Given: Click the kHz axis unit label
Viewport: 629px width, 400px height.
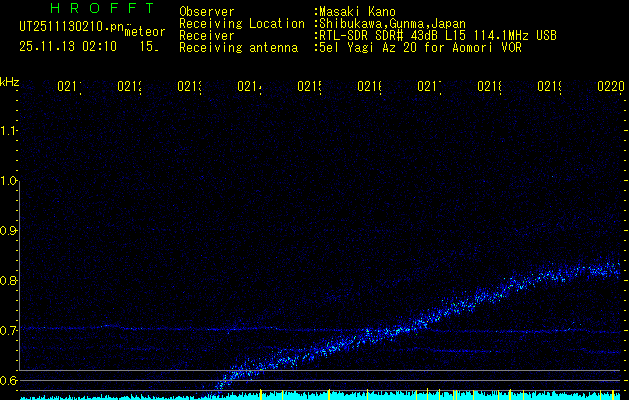Looking at the screenshot, I should pyautogui.click(x=9, y=83).
